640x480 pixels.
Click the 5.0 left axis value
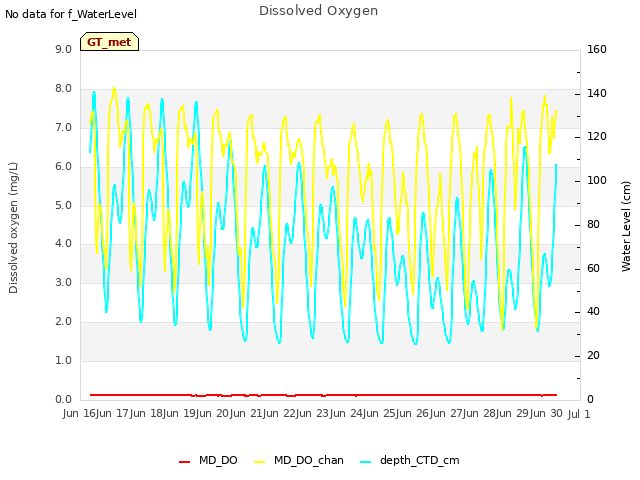pos(63,205)
